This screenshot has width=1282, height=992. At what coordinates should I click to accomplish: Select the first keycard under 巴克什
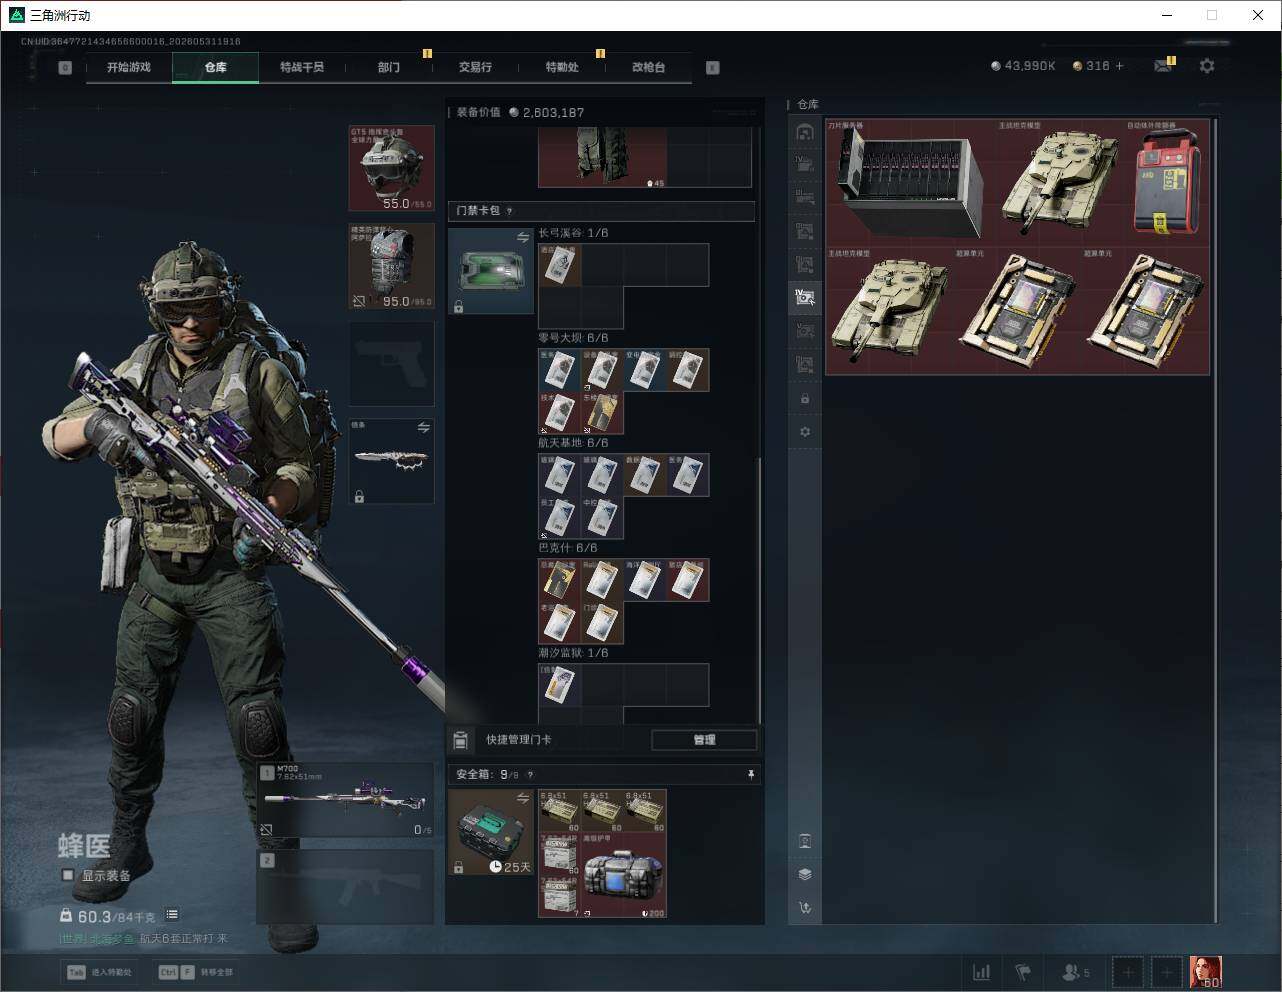560,580
